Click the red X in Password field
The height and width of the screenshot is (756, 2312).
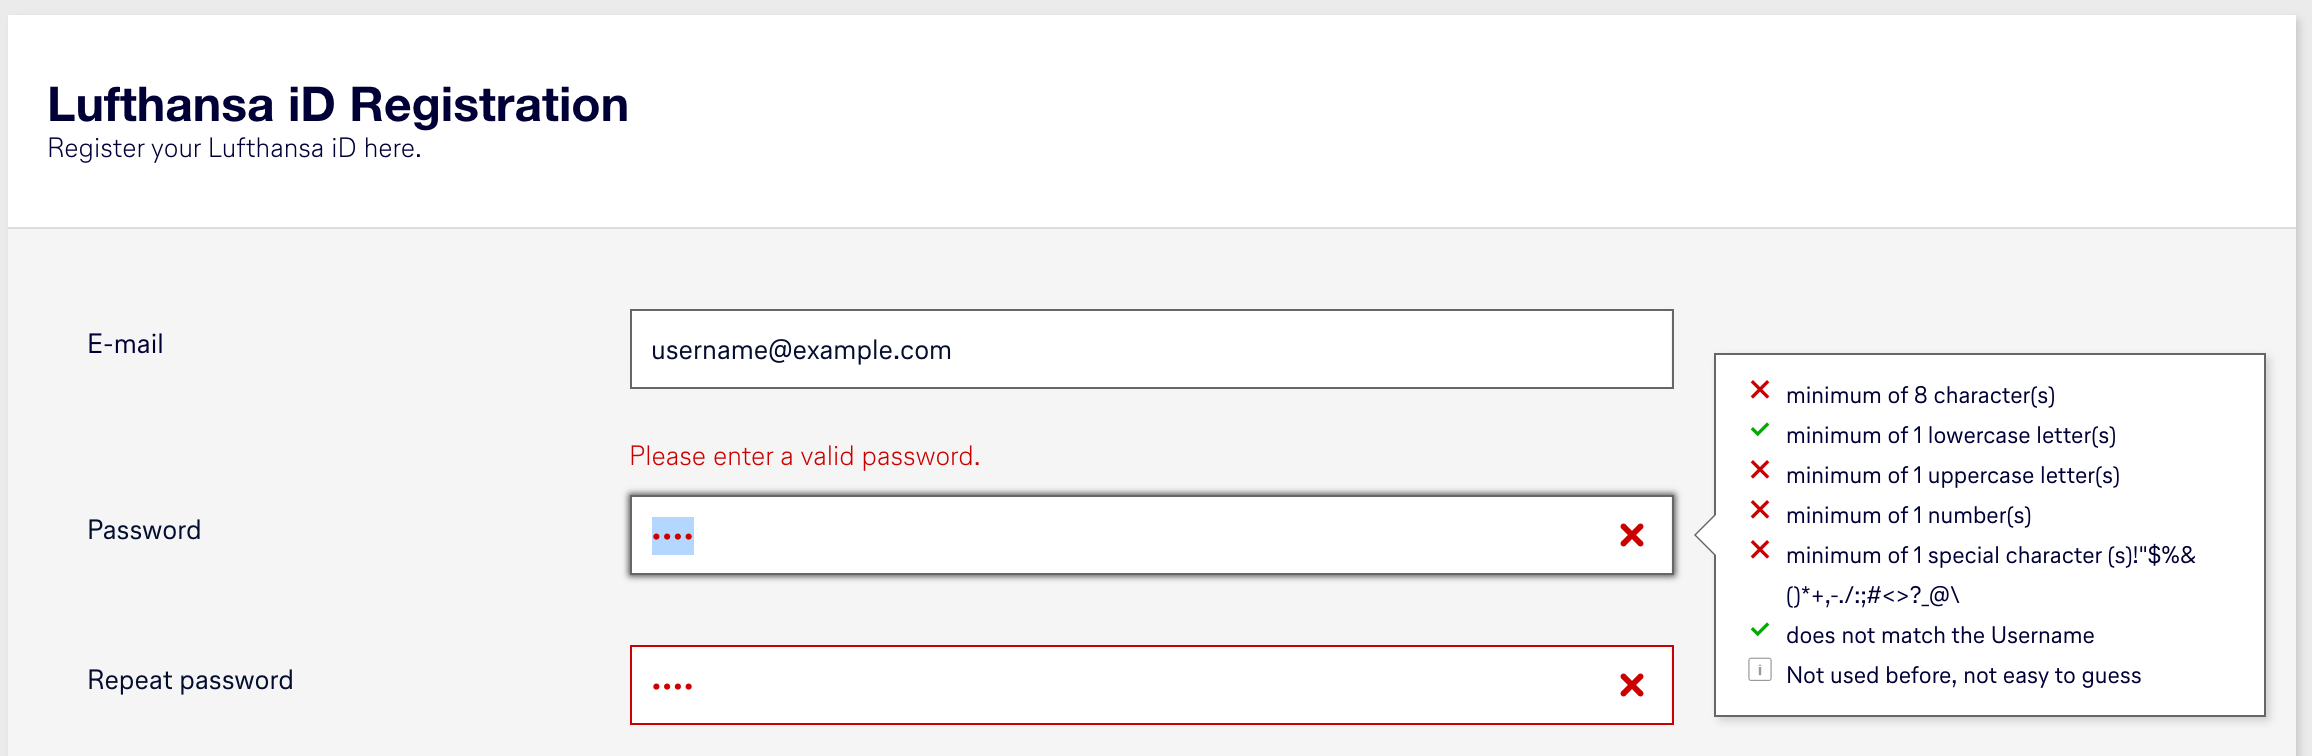click(1632, 536)
